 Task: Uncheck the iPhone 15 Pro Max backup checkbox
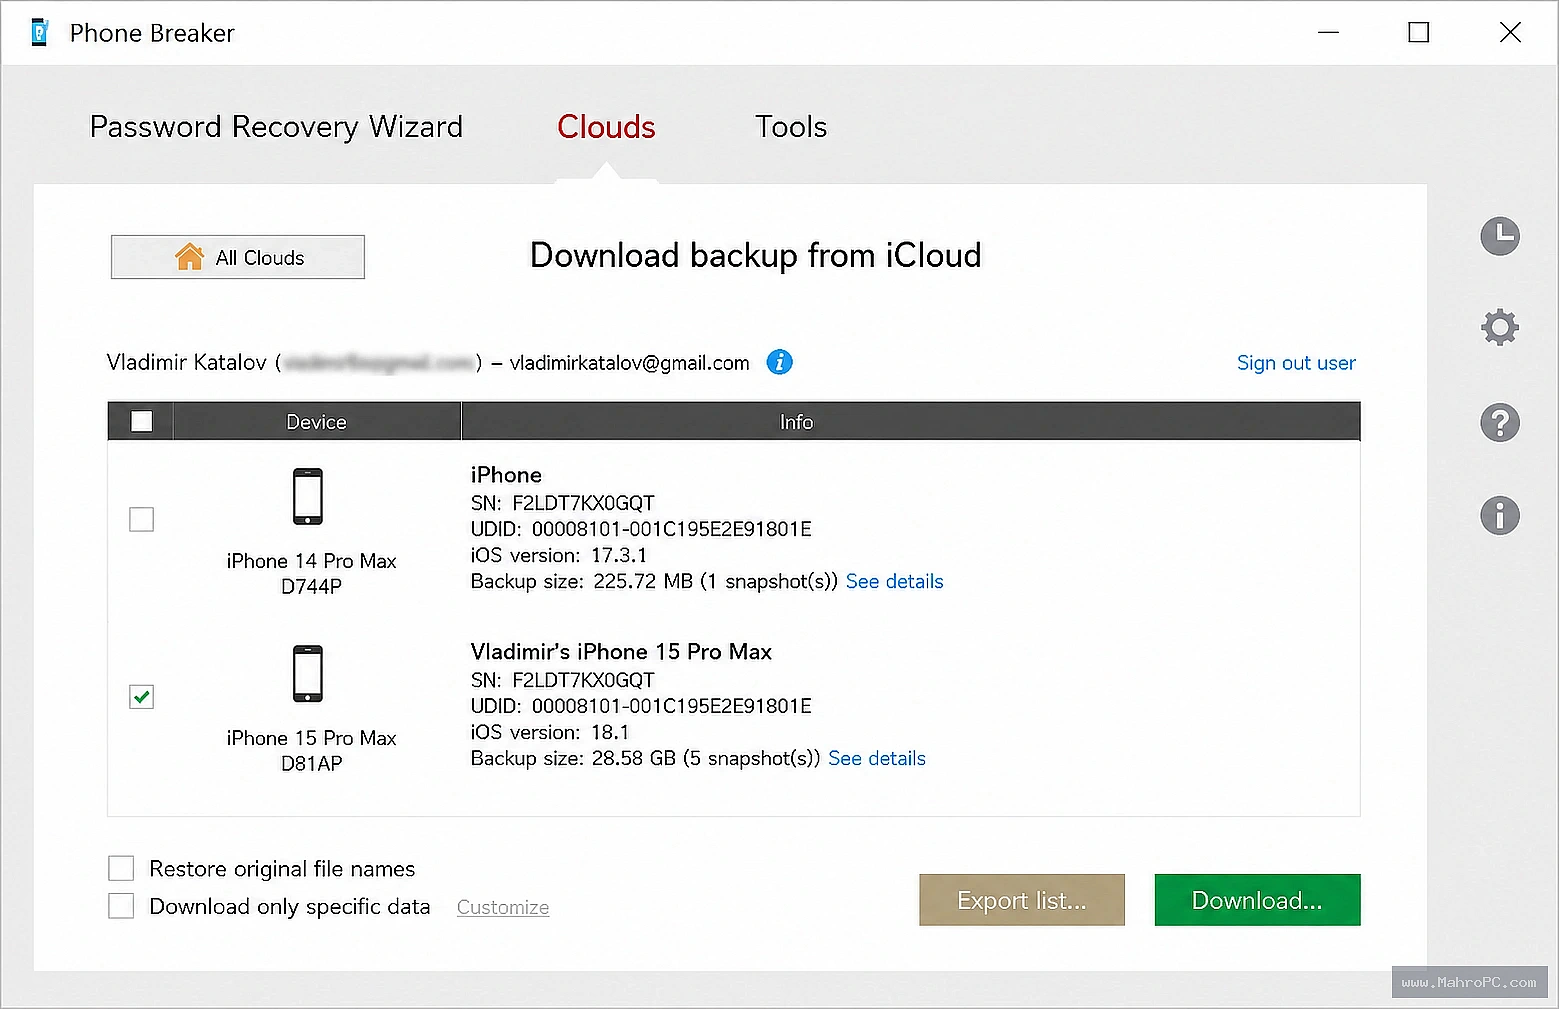click(142, 697)
